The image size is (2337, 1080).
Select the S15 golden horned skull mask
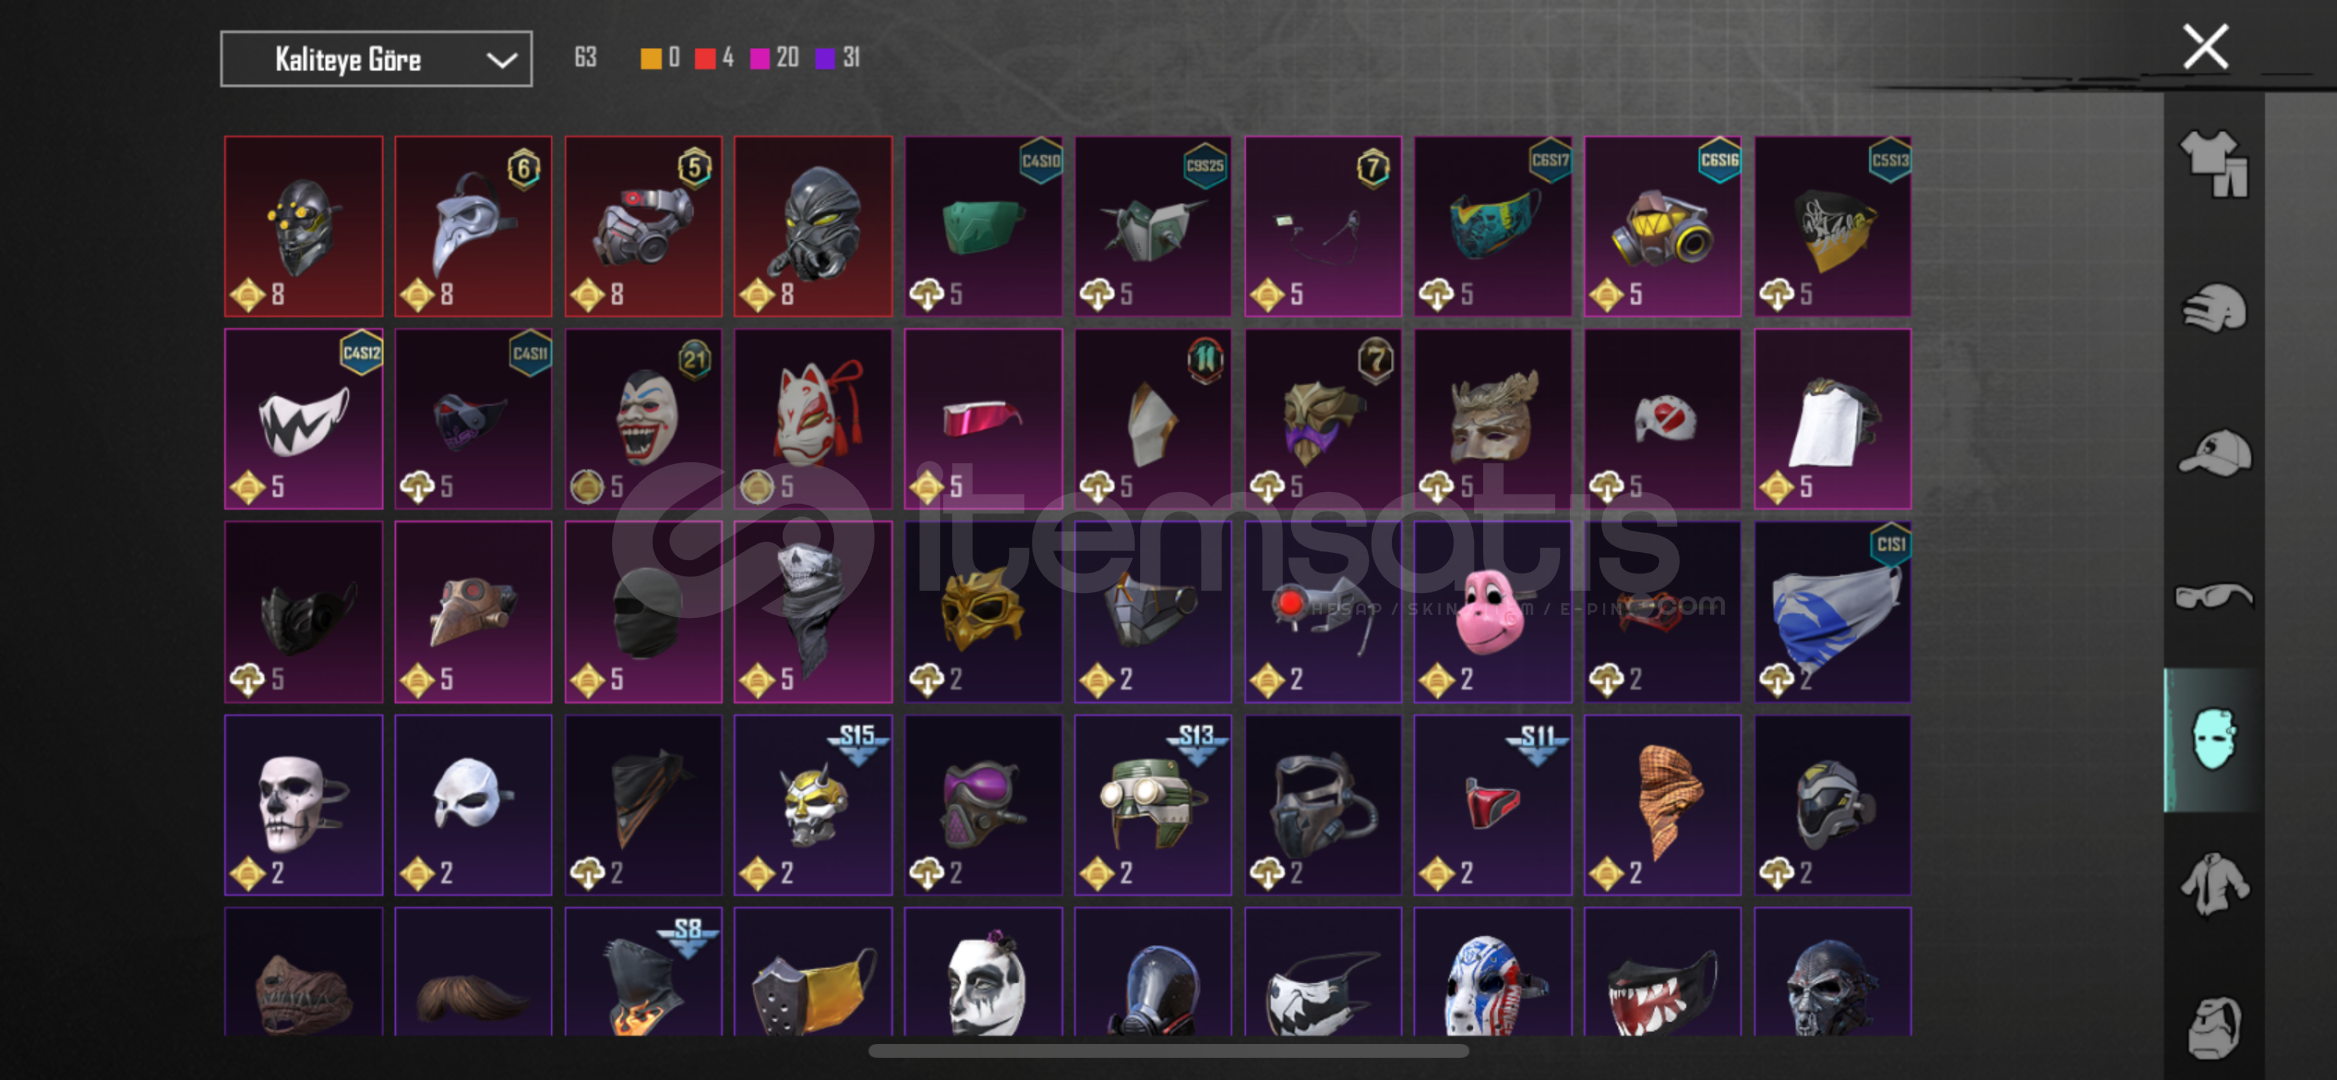pyautogui.click(x=813, y=805)
